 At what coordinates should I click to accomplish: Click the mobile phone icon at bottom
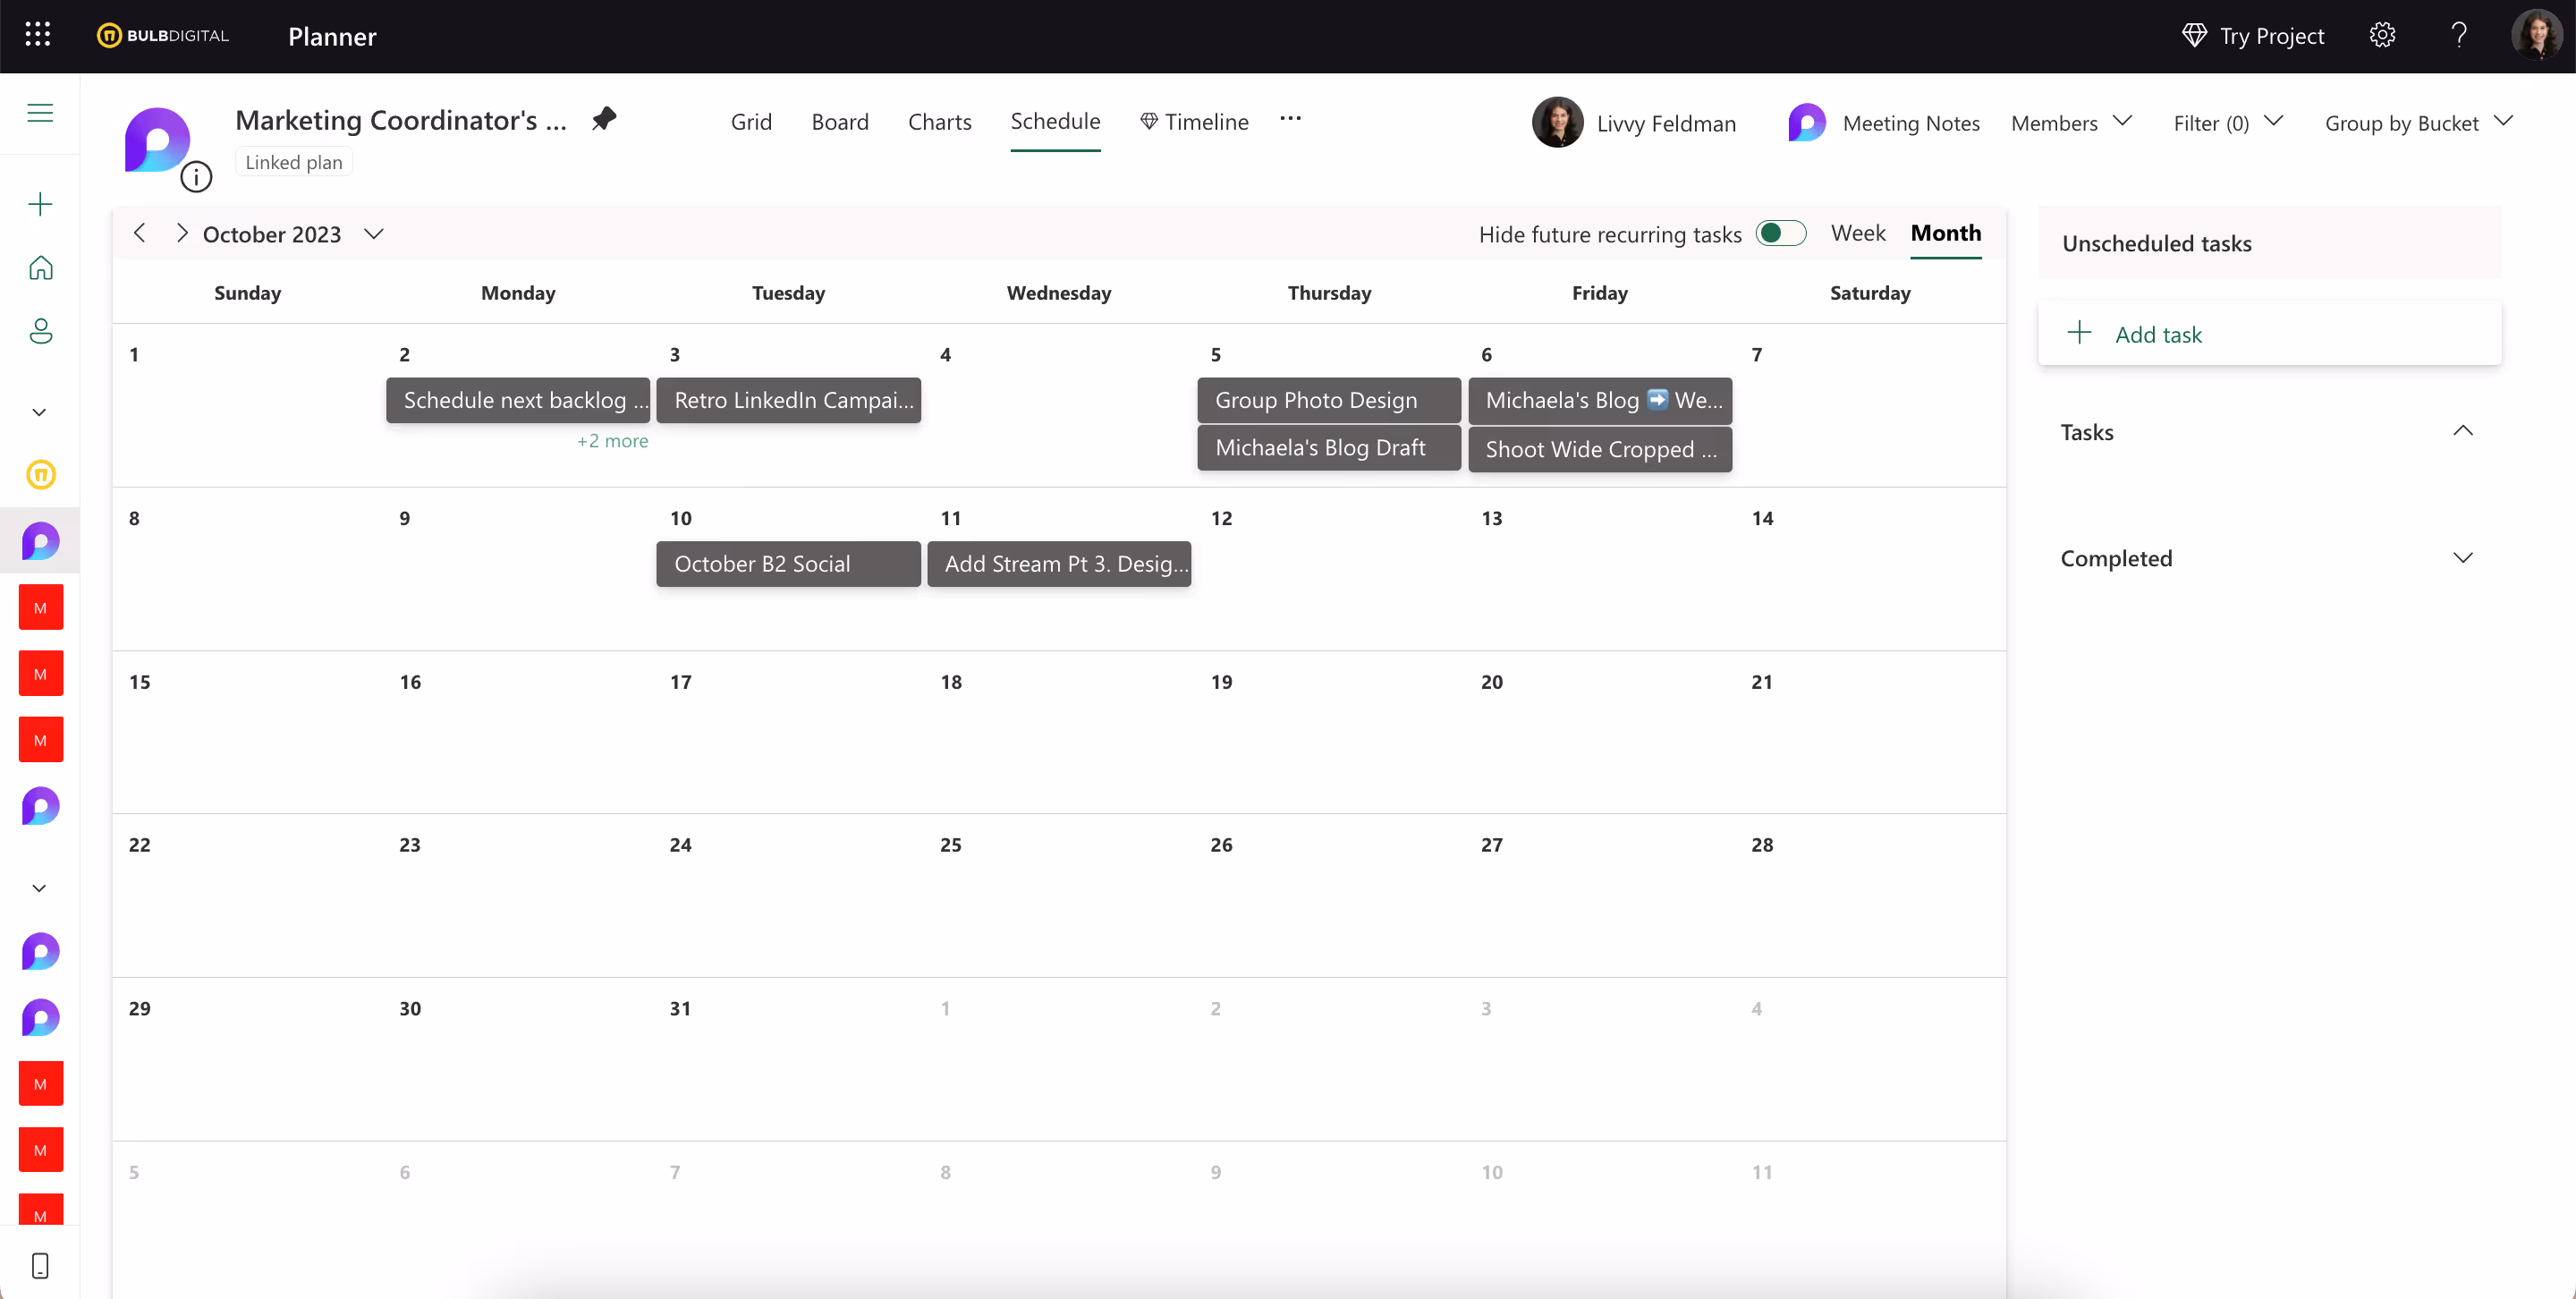pyautogui.click(x=40, y=1265)
